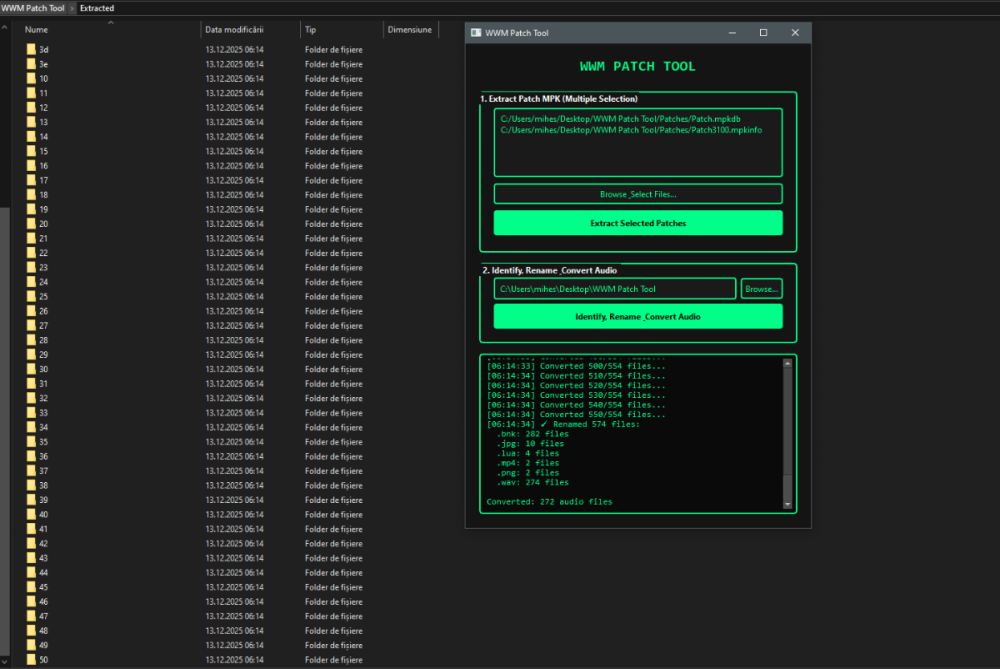The height and width of the screenshot is (669, 1000).
Task: Click the Browse button beside path field
Action: tap(761, 289)
